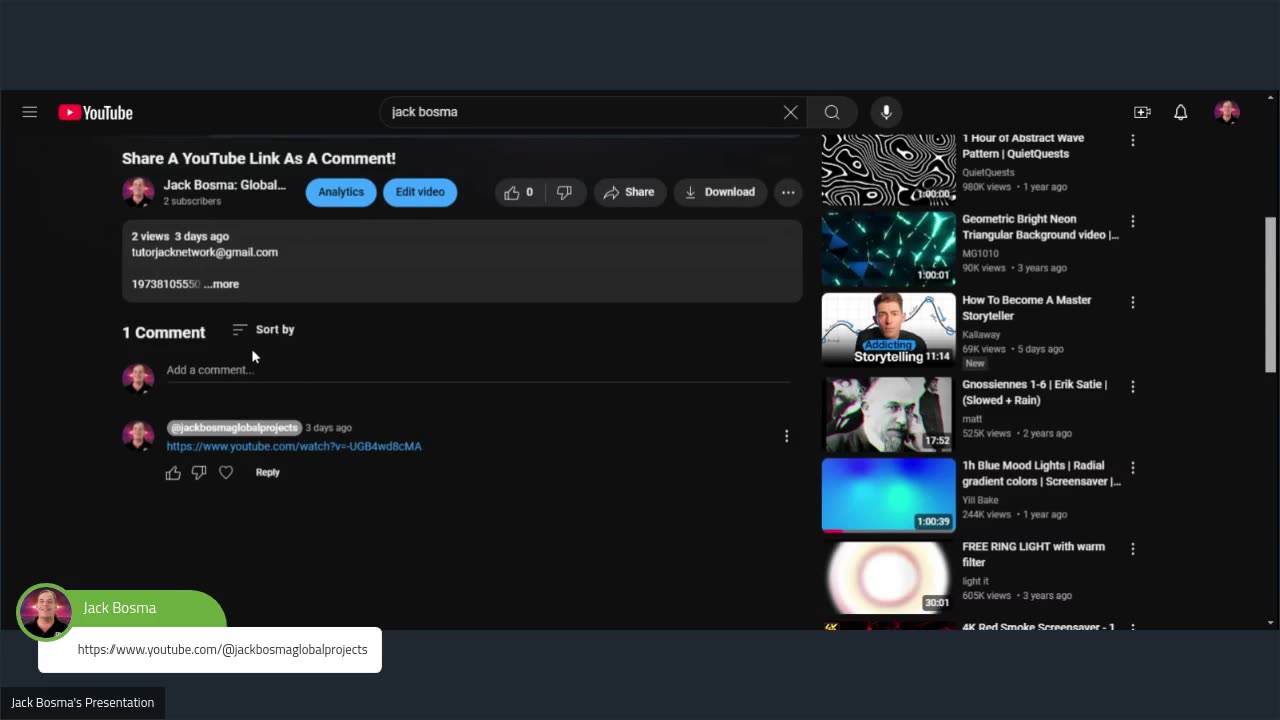The width and height of the screenshot is (1280, 720).
Task: Open QuietQuests channel name
Action: point(988,172)
